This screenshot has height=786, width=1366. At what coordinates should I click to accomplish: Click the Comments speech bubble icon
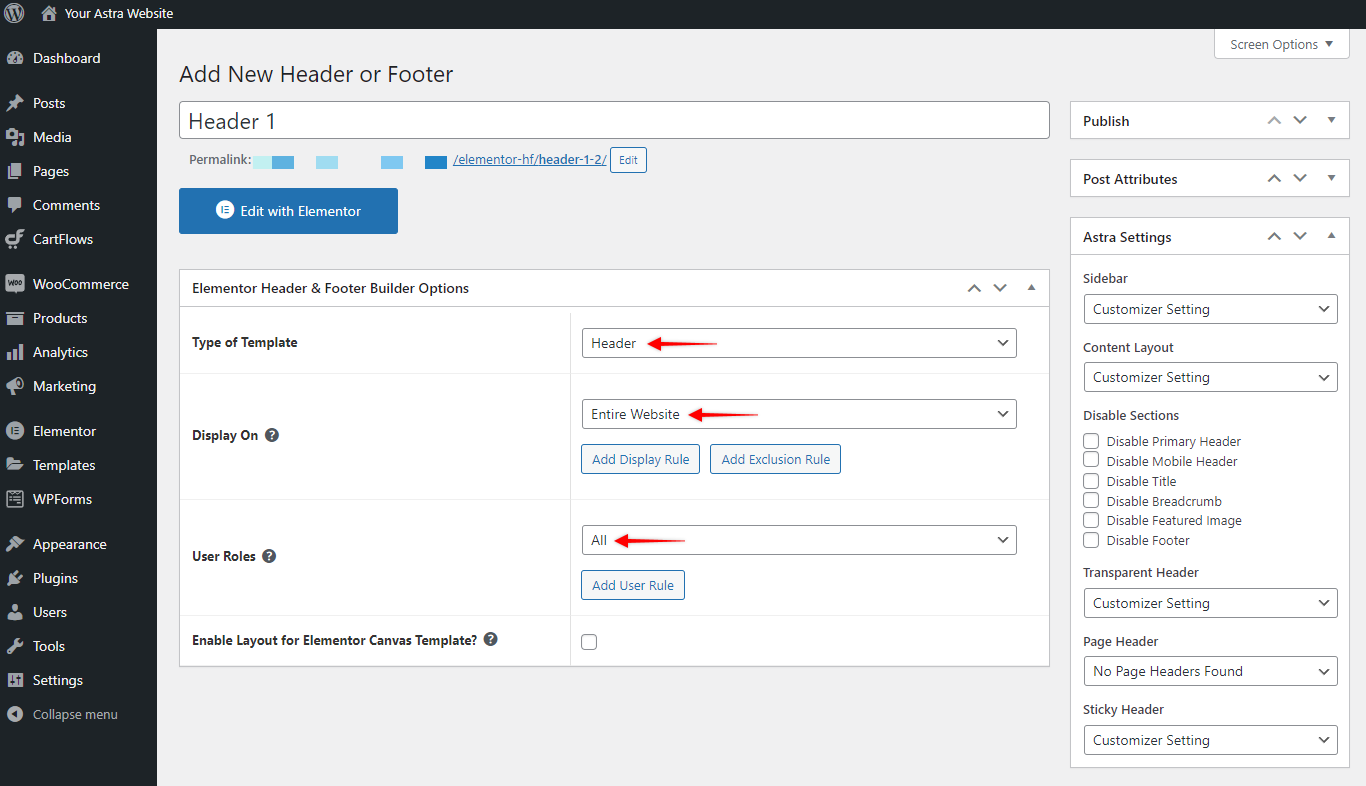[15, 205]
